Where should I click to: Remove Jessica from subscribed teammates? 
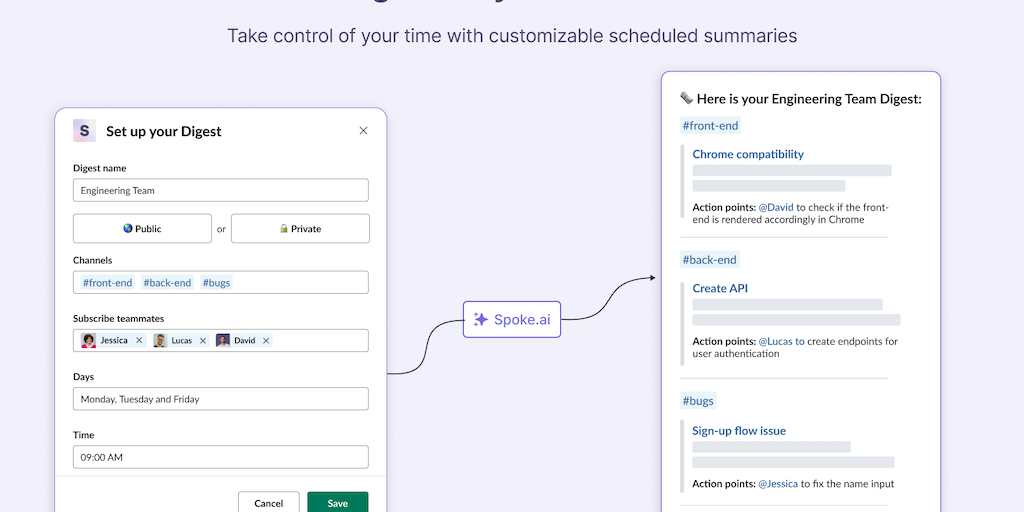[139, 341]
